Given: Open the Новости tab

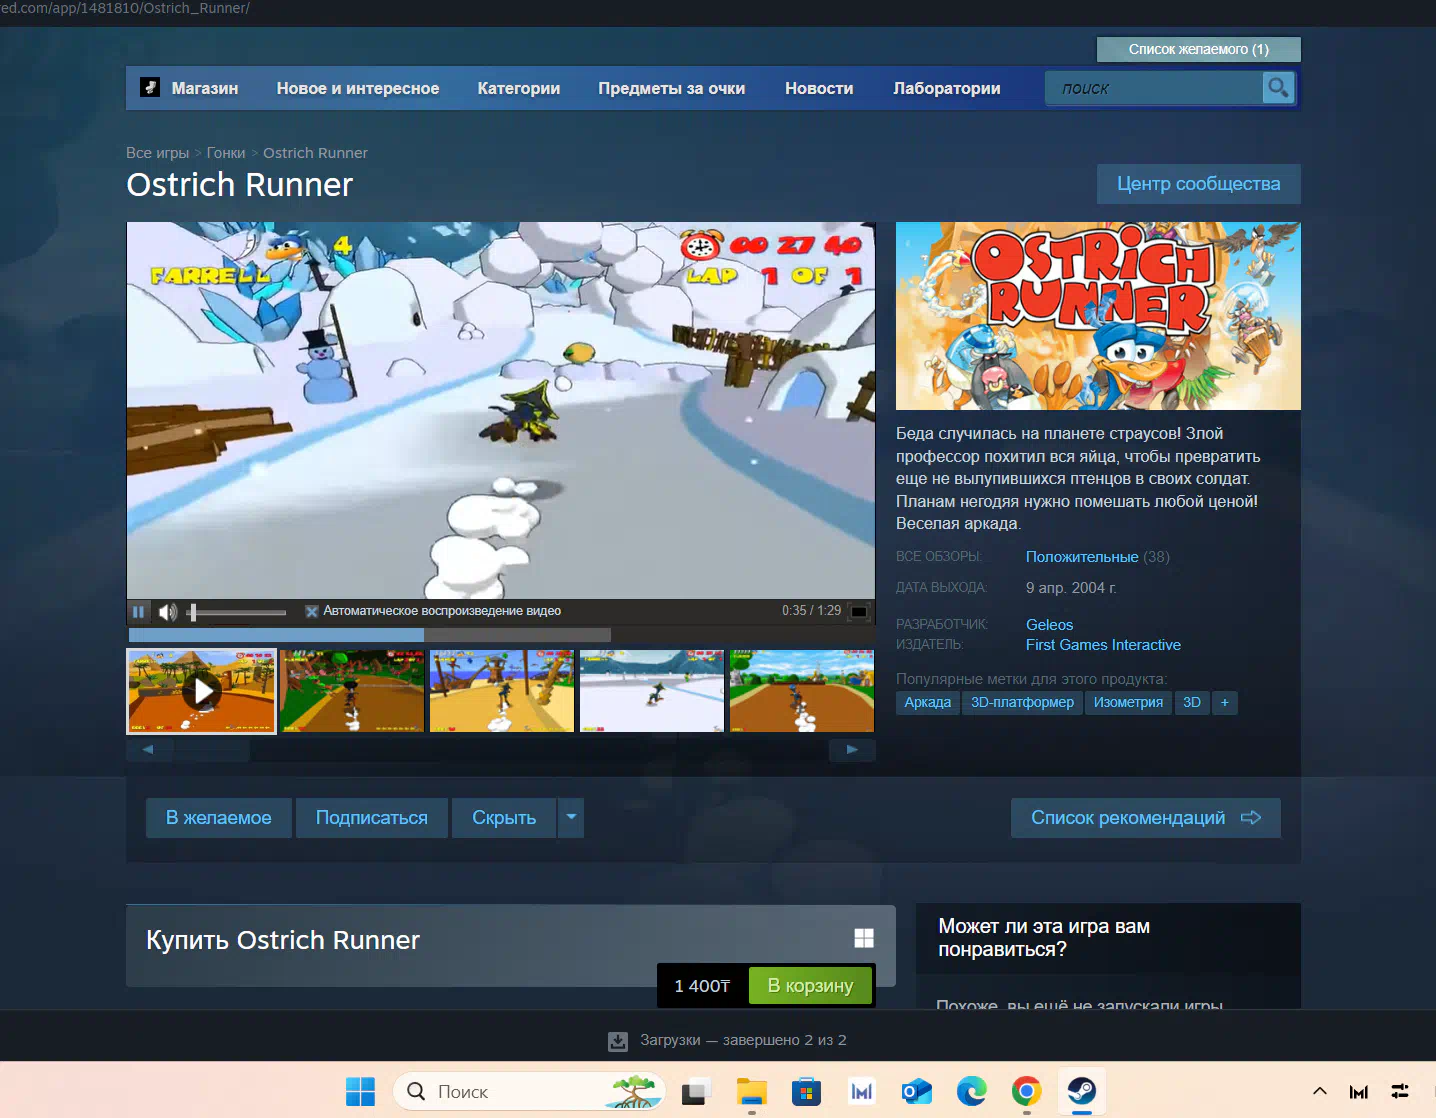Looking at the screenshot, I should tap(819, 88).
